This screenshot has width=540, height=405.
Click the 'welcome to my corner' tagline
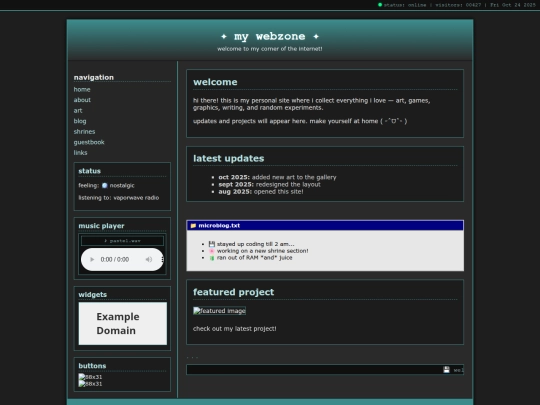(270, 49)
